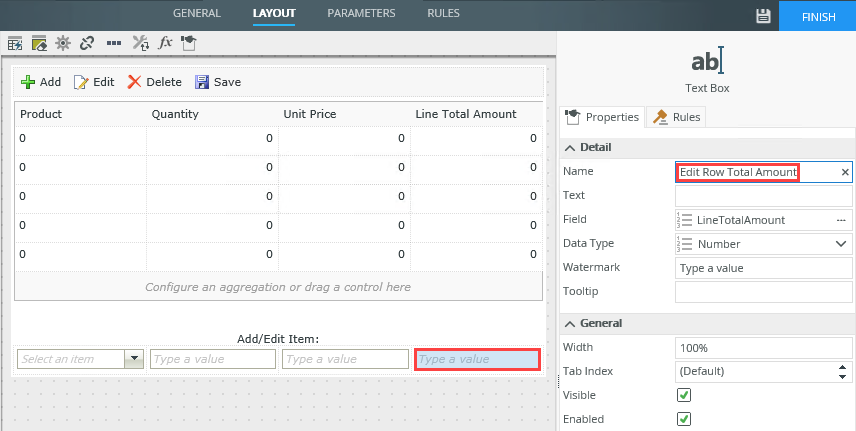
Task: Uncheck the Visible checkbox
Action: point(684,395)
